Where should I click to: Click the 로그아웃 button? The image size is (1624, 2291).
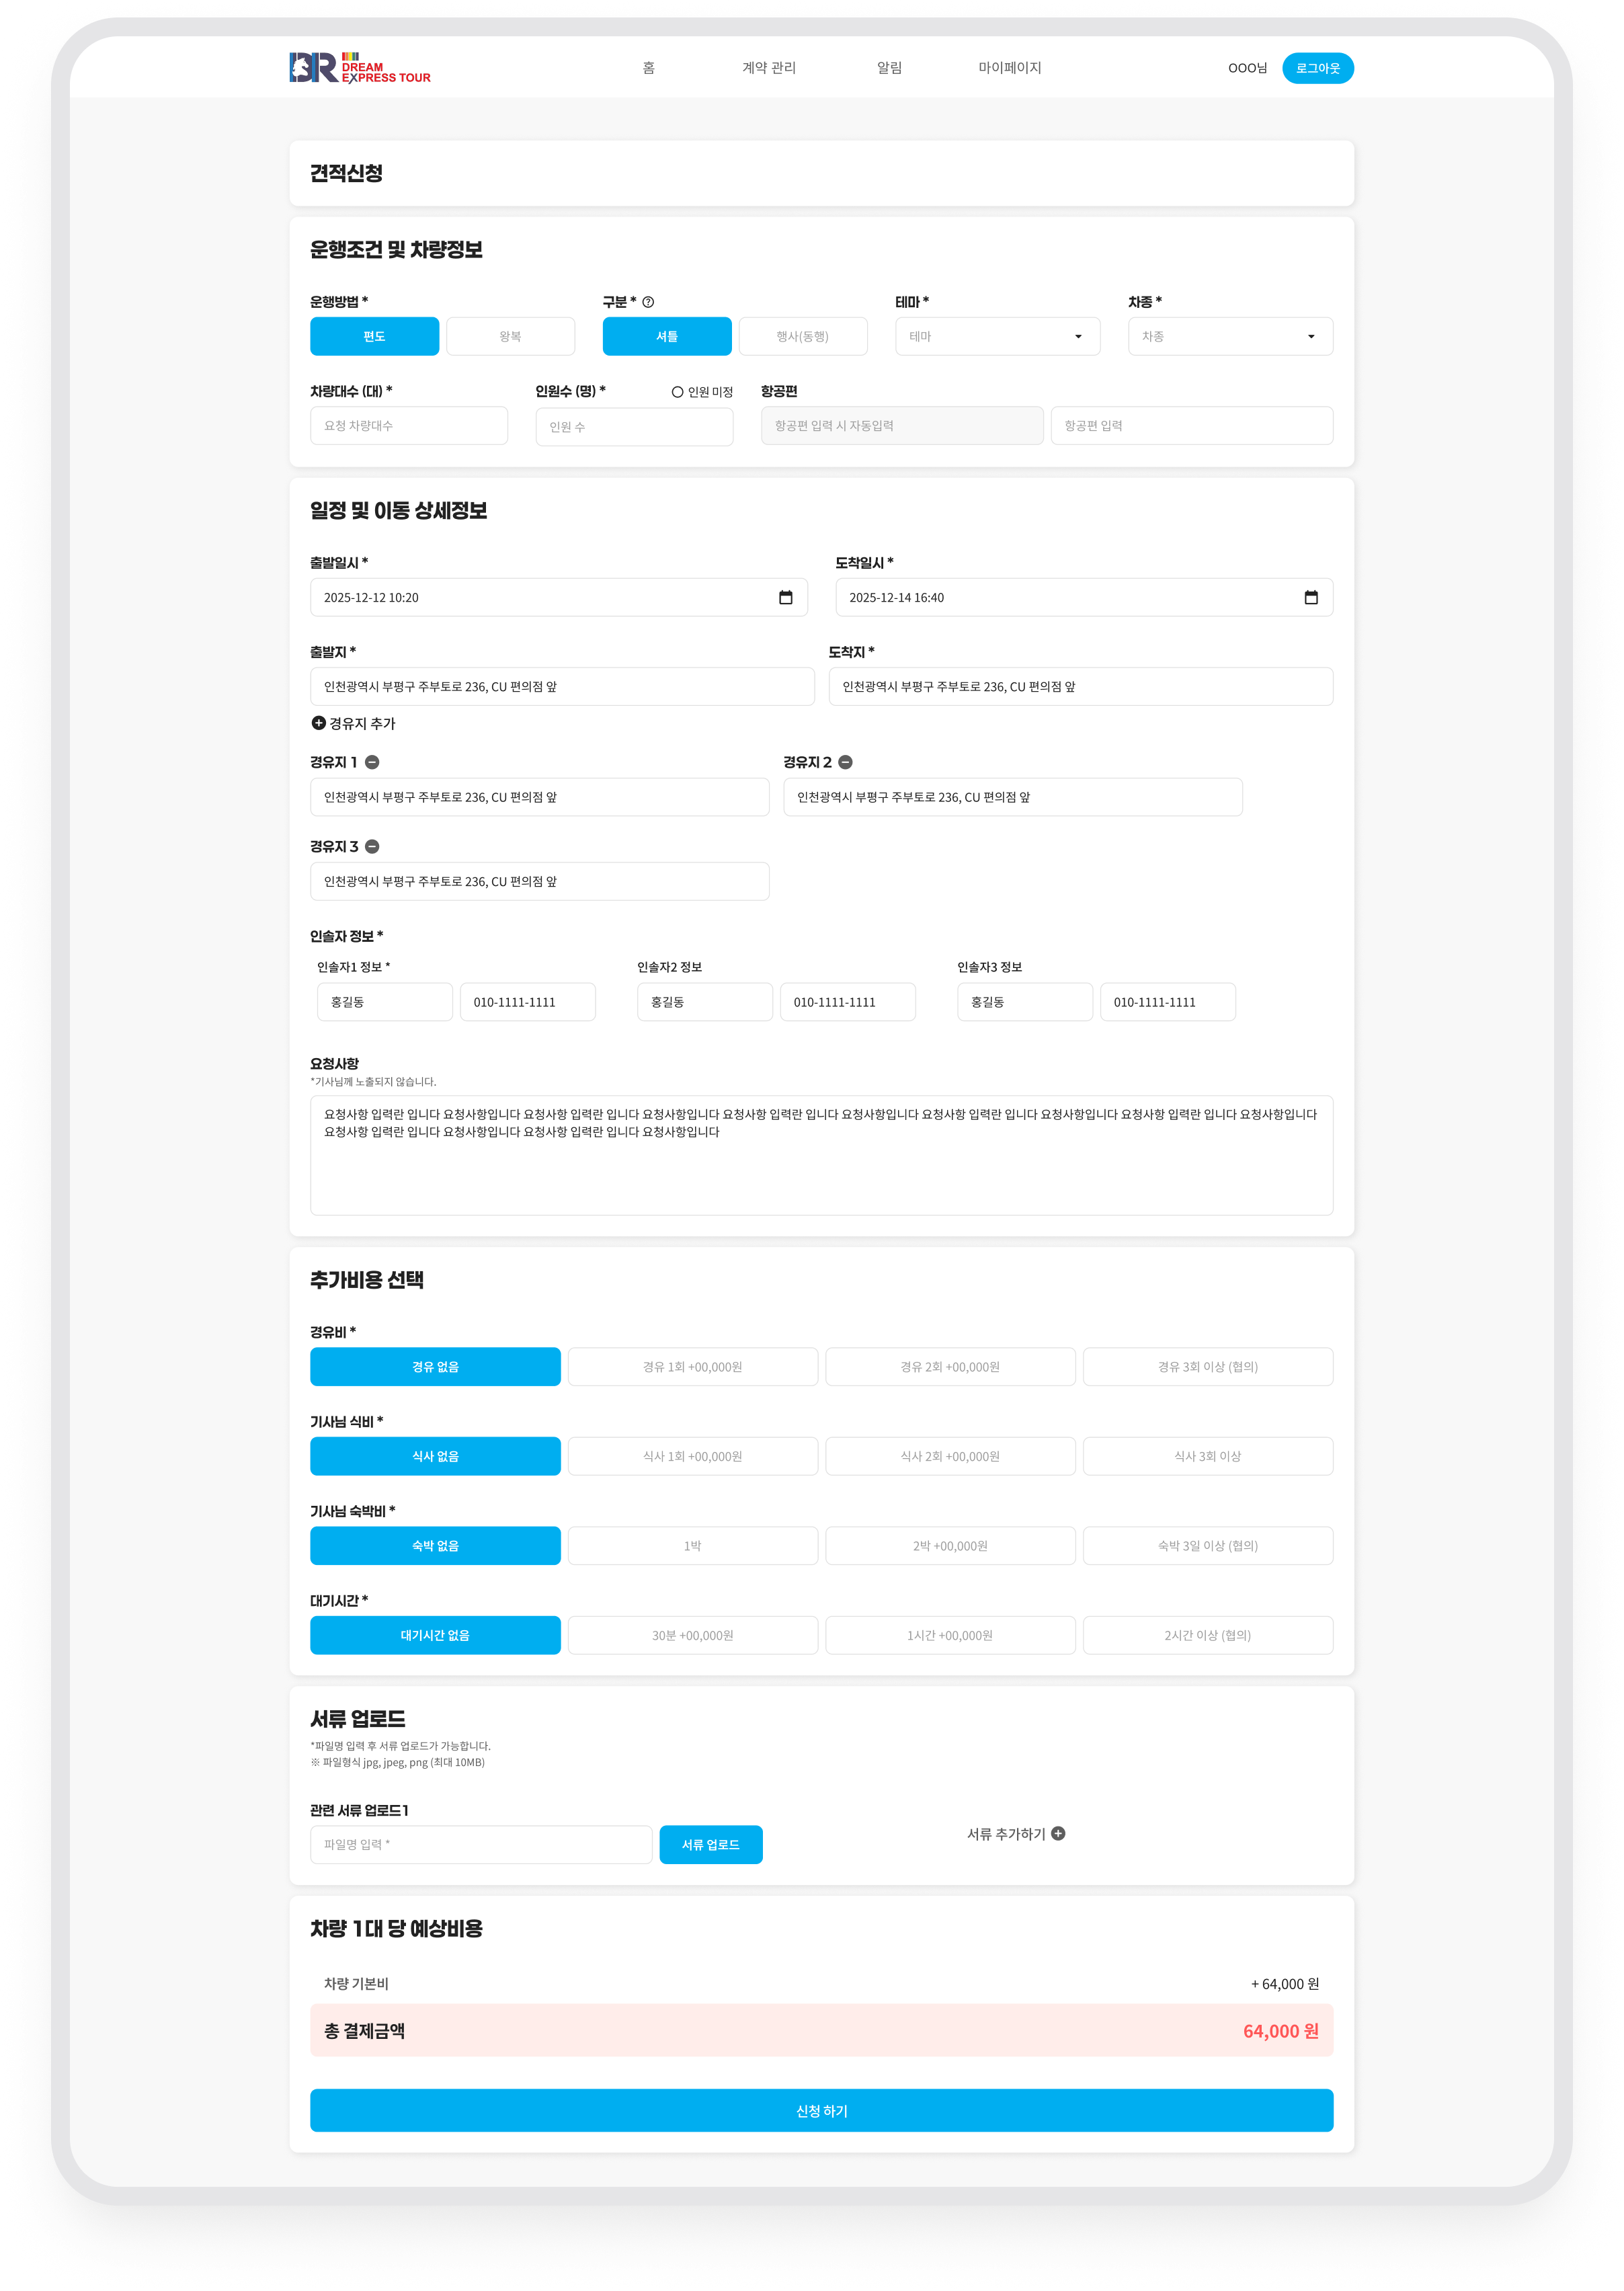[1317, 68]
